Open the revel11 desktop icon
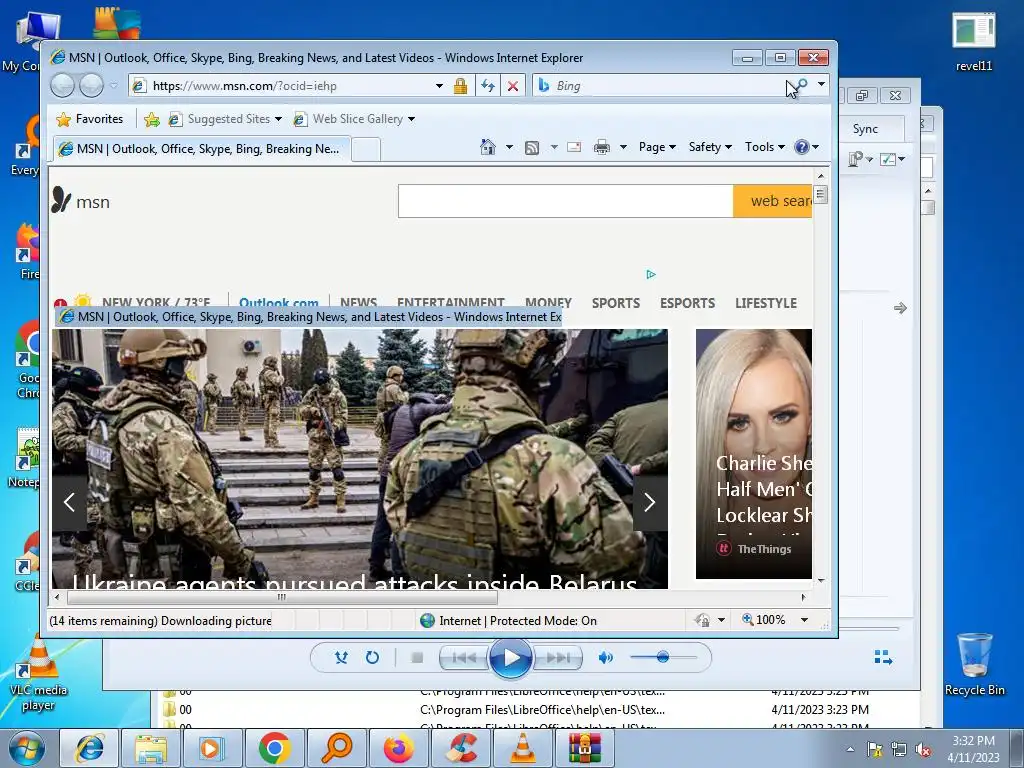The image size is (1024, 768). [974, 41]
